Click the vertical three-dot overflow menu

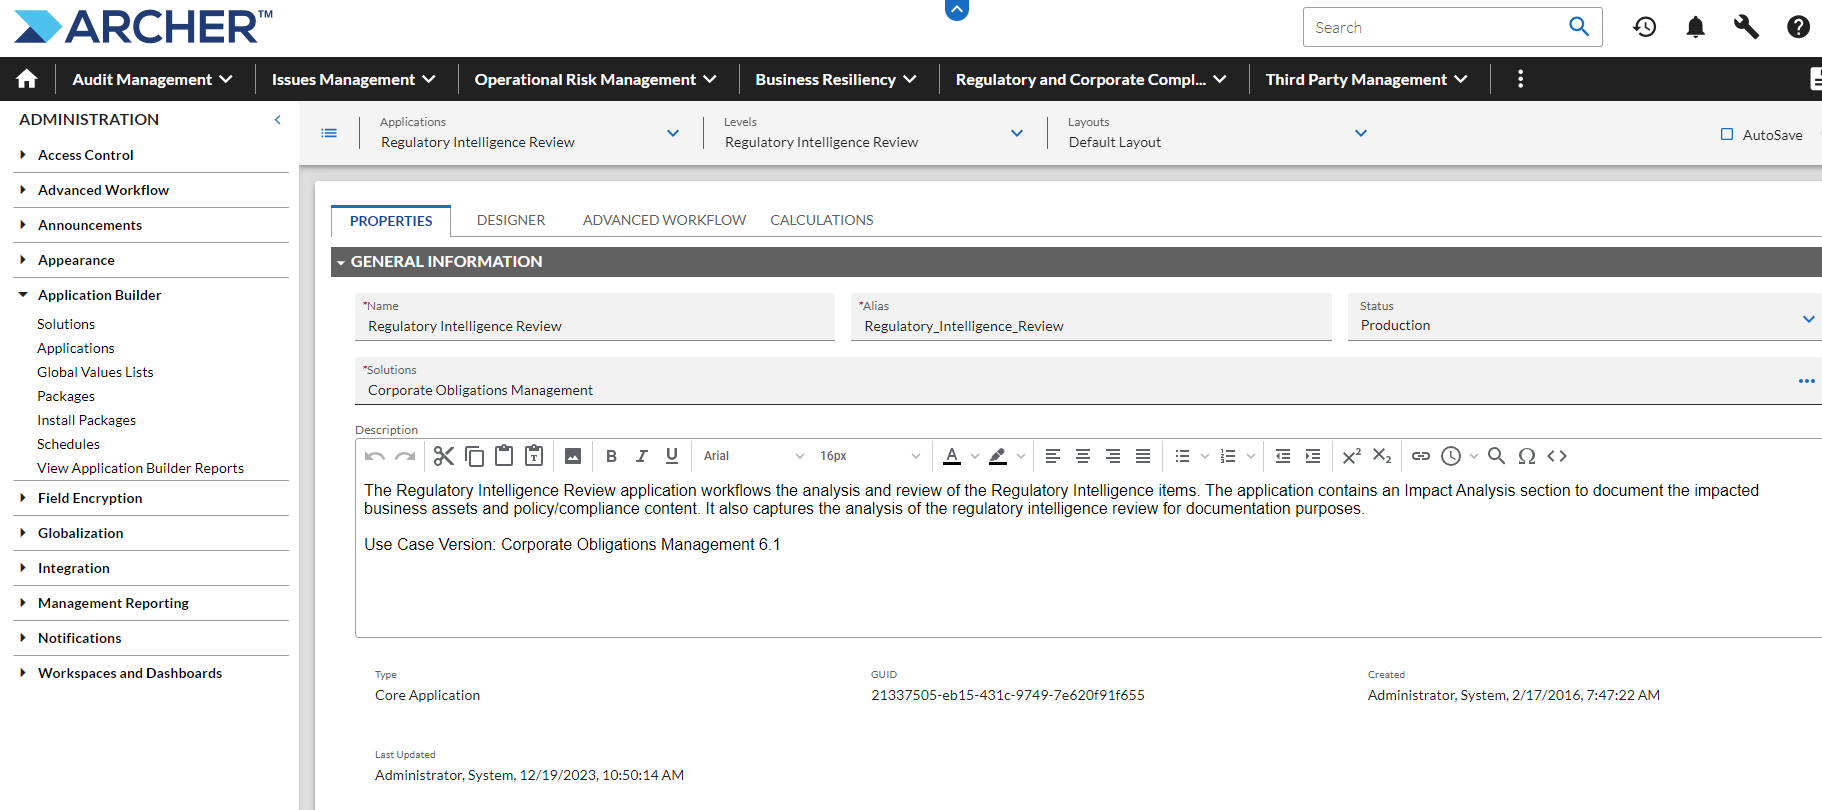pyautogui.click(x=1520, y=79)
